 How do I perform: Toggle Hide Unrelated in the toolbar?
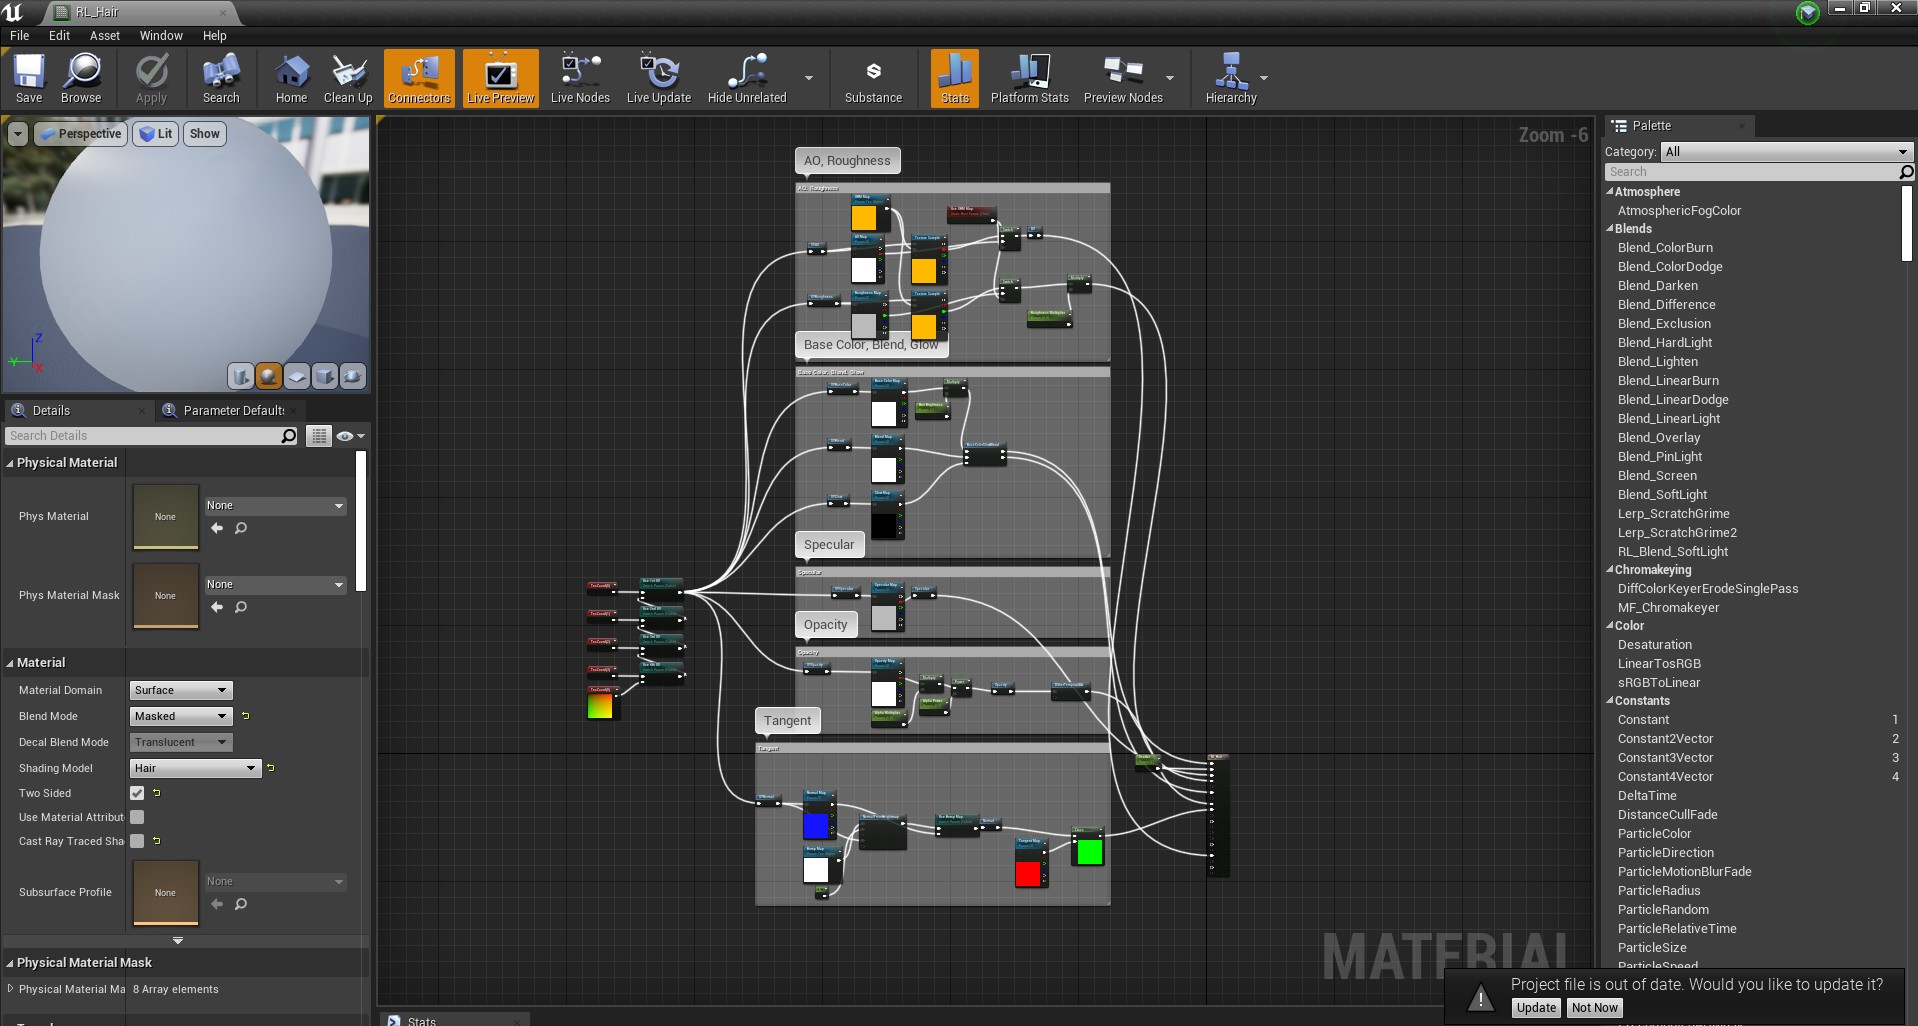pyautogui.click(x=747, y=78)
